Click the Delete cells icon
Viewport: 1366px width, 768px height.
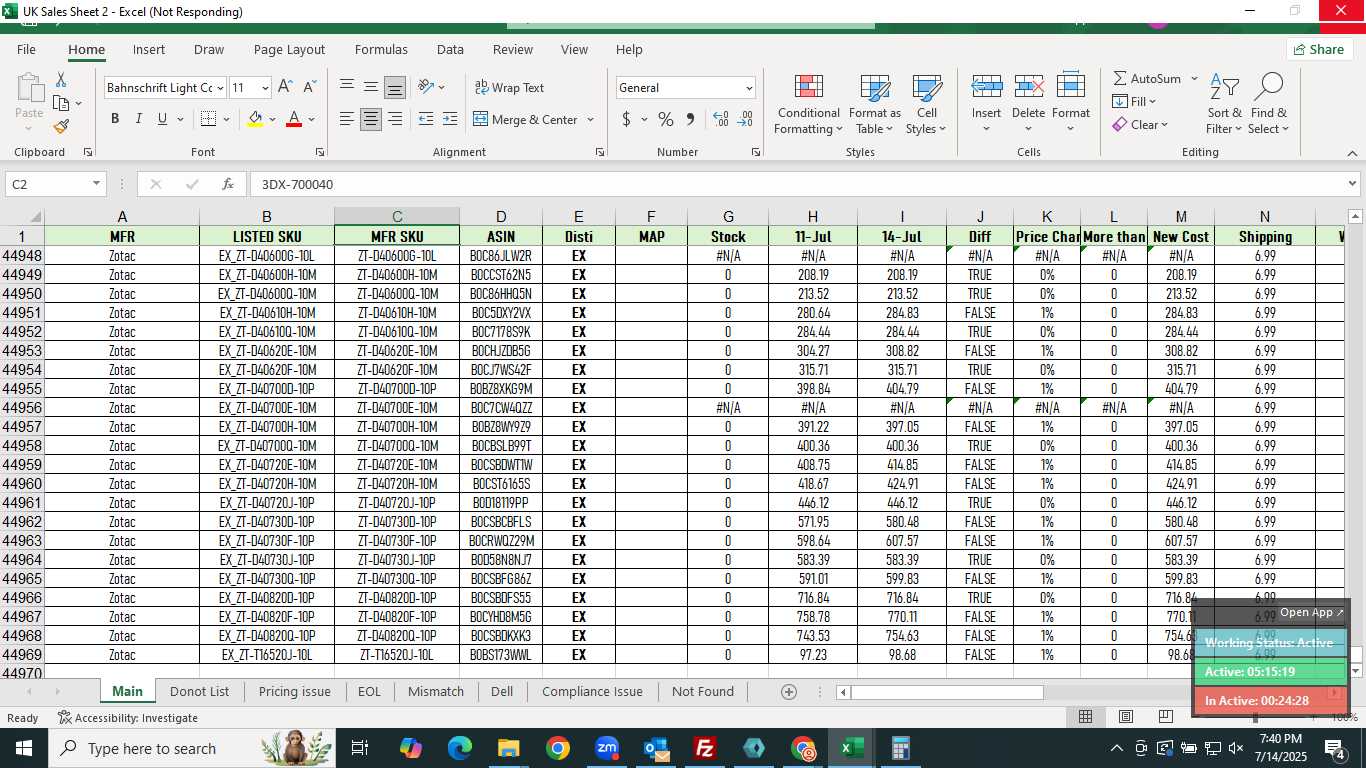click(x=1029, y=87)
